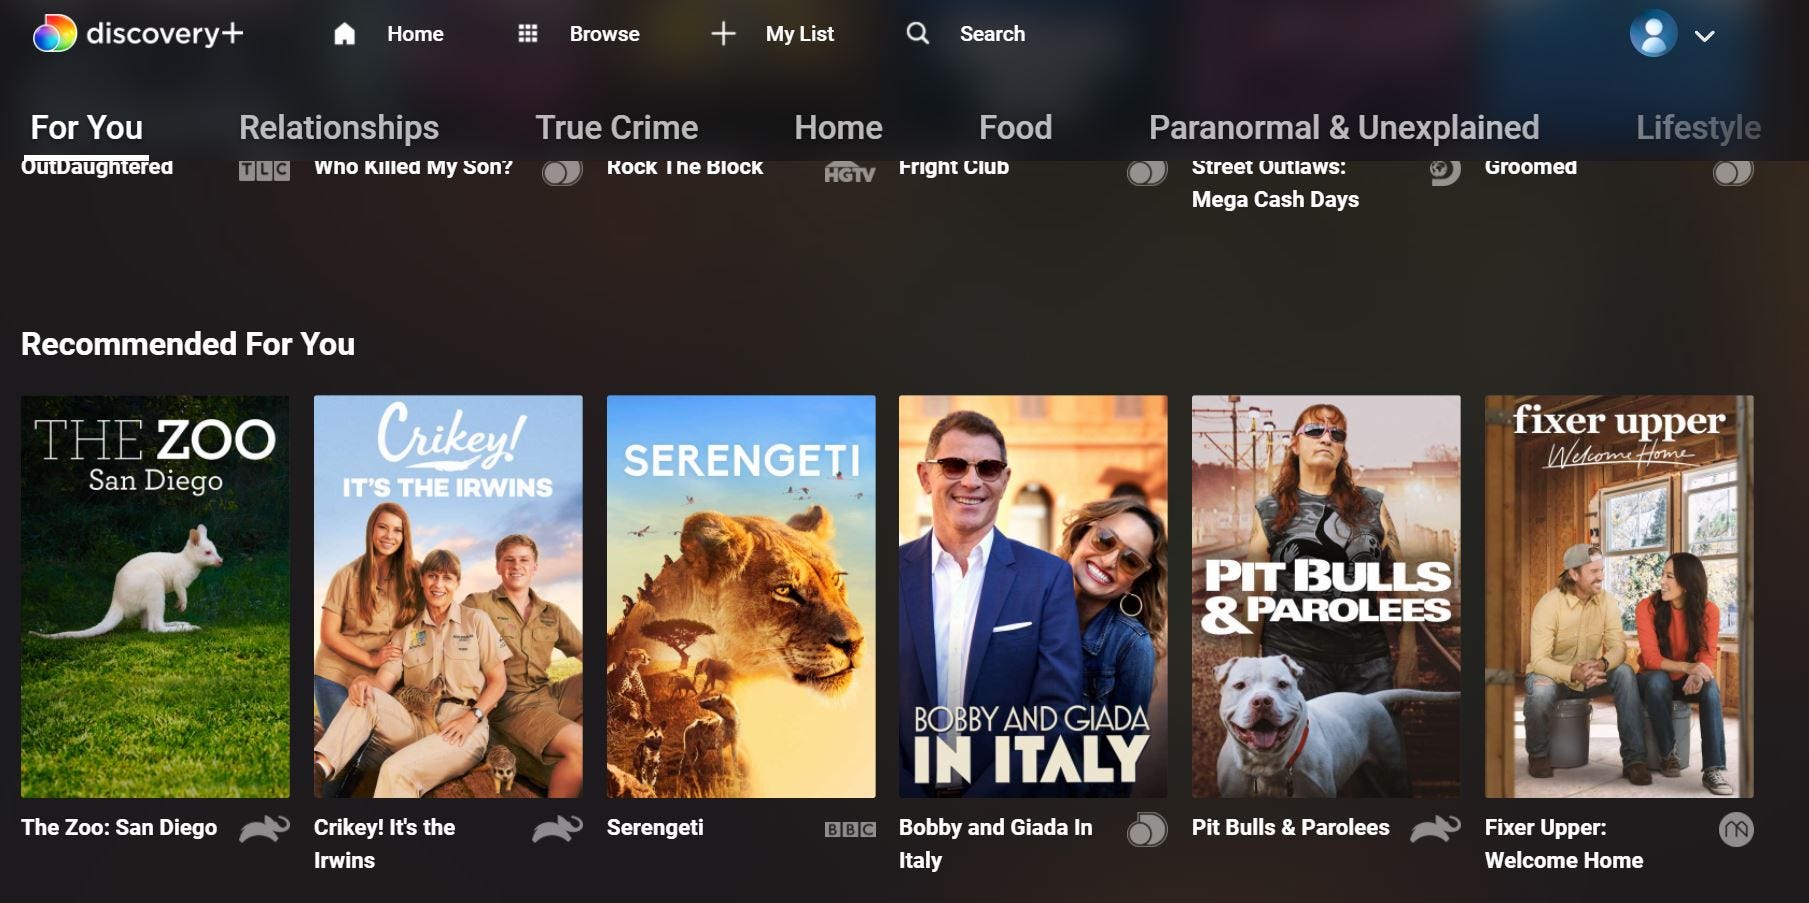
Task: Click the Search magnifier icon
Action: (917, 33)
